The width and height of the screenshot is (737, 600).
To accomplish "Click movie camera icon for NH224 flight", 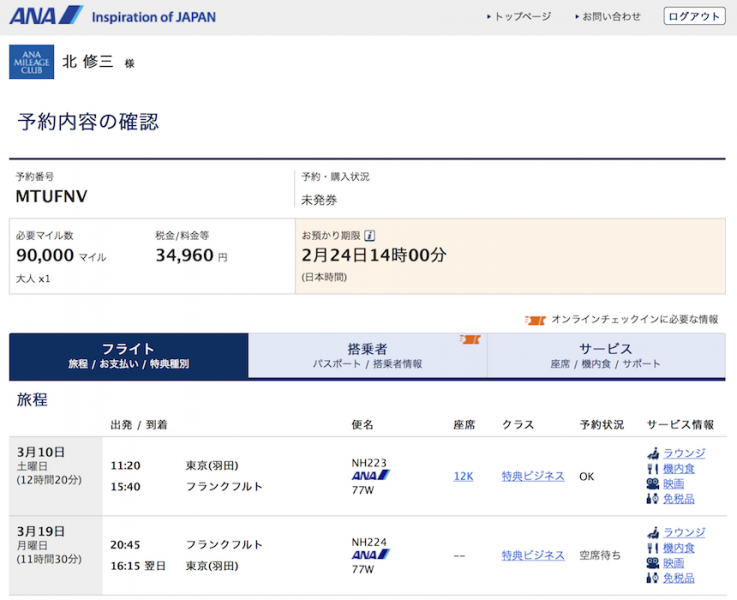I will point(653,563).
